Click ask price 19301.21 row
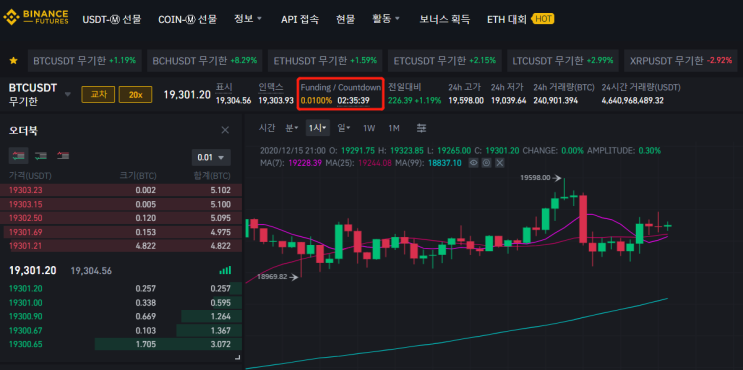The image size is (743, 370). (x=121, y=245)
